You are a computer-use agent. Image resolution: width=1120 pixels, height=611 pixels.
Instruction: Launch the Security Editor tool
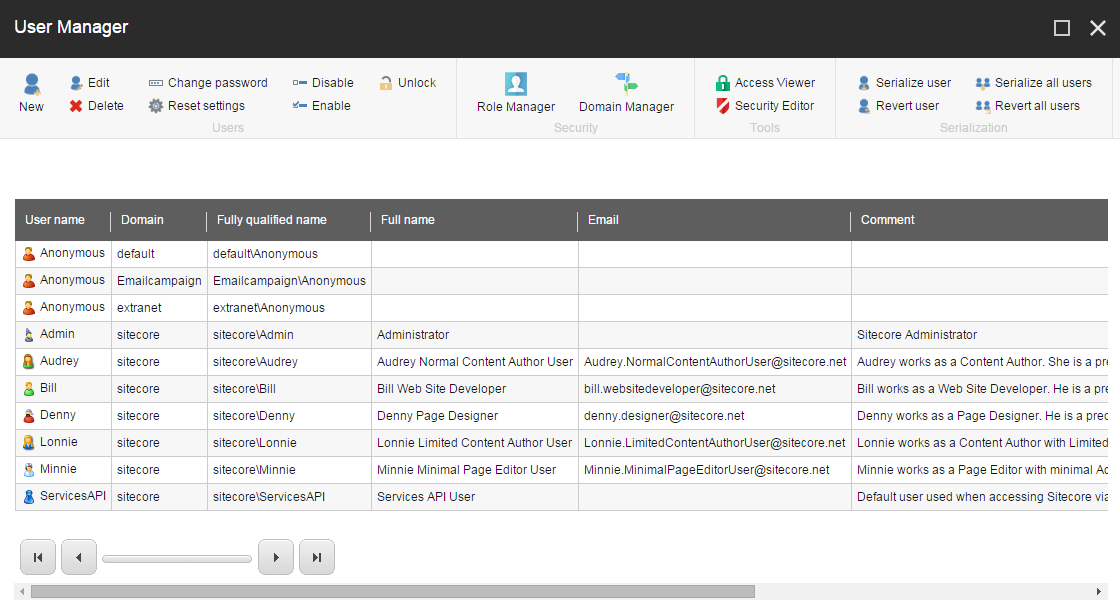[x=765, y=105]
